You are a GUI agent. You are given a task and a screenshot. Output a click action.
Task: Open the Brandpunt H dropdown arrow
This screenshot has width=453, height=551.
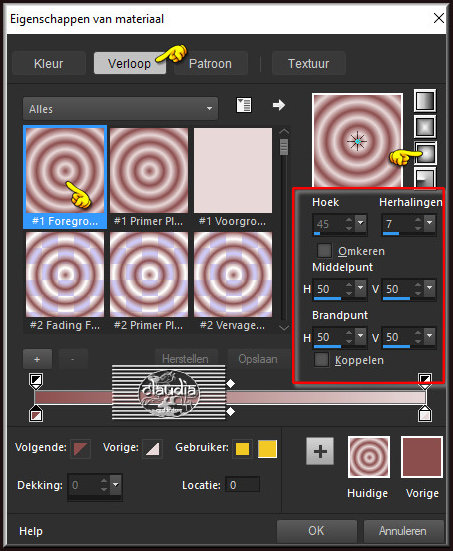(x=361, y=336)
